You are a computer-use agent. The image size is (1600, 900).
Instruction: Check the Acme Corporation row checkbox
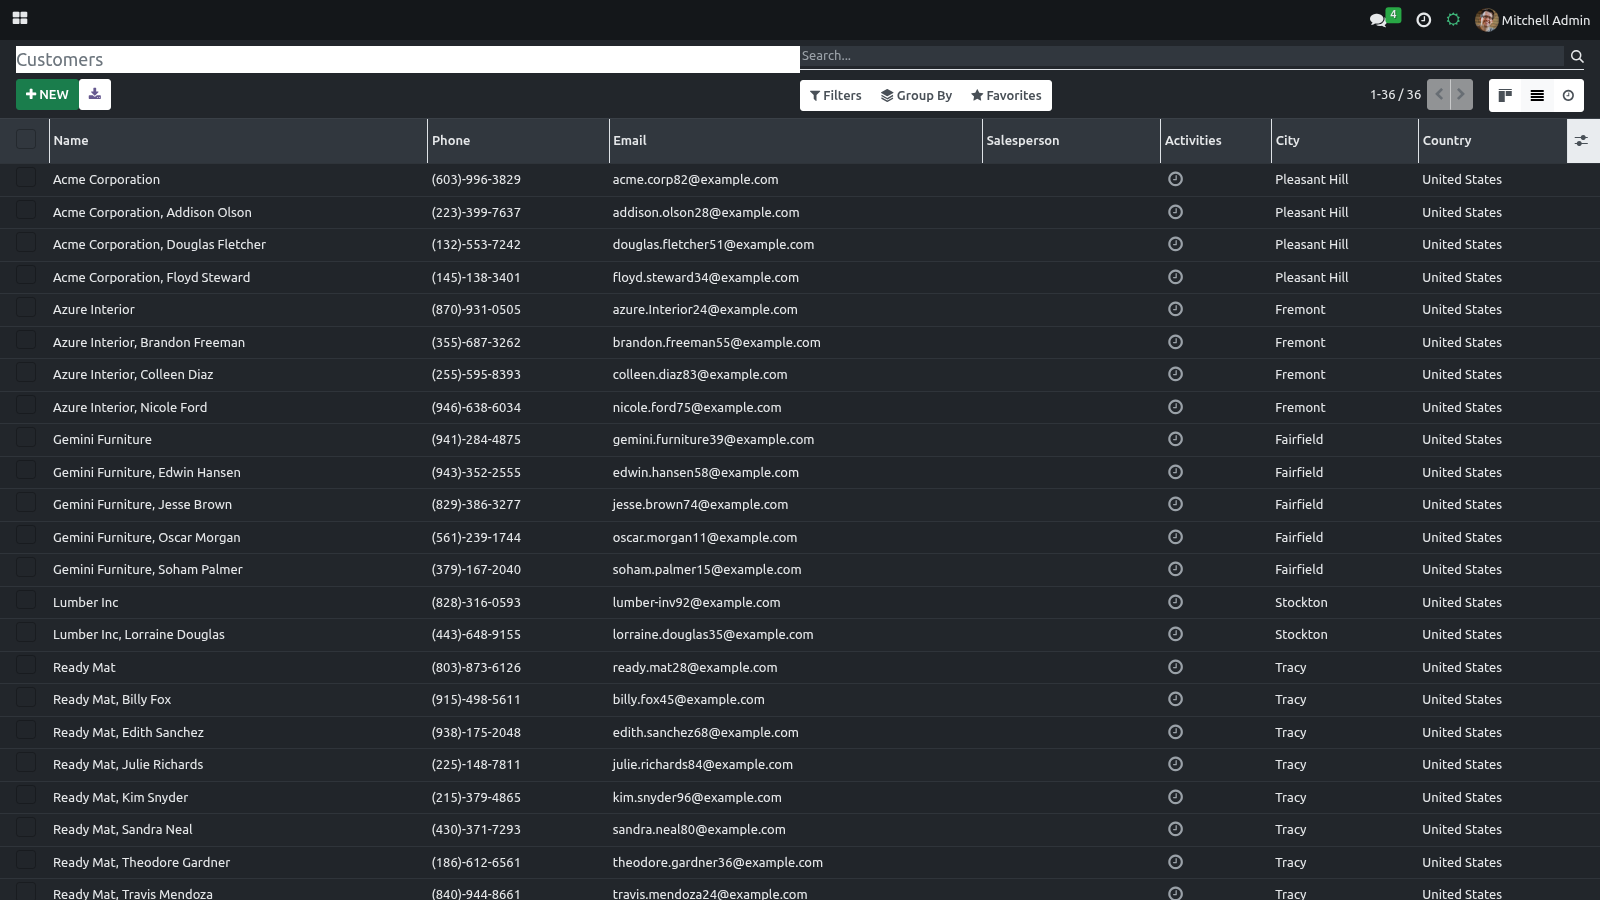click(x=26, y=178)
